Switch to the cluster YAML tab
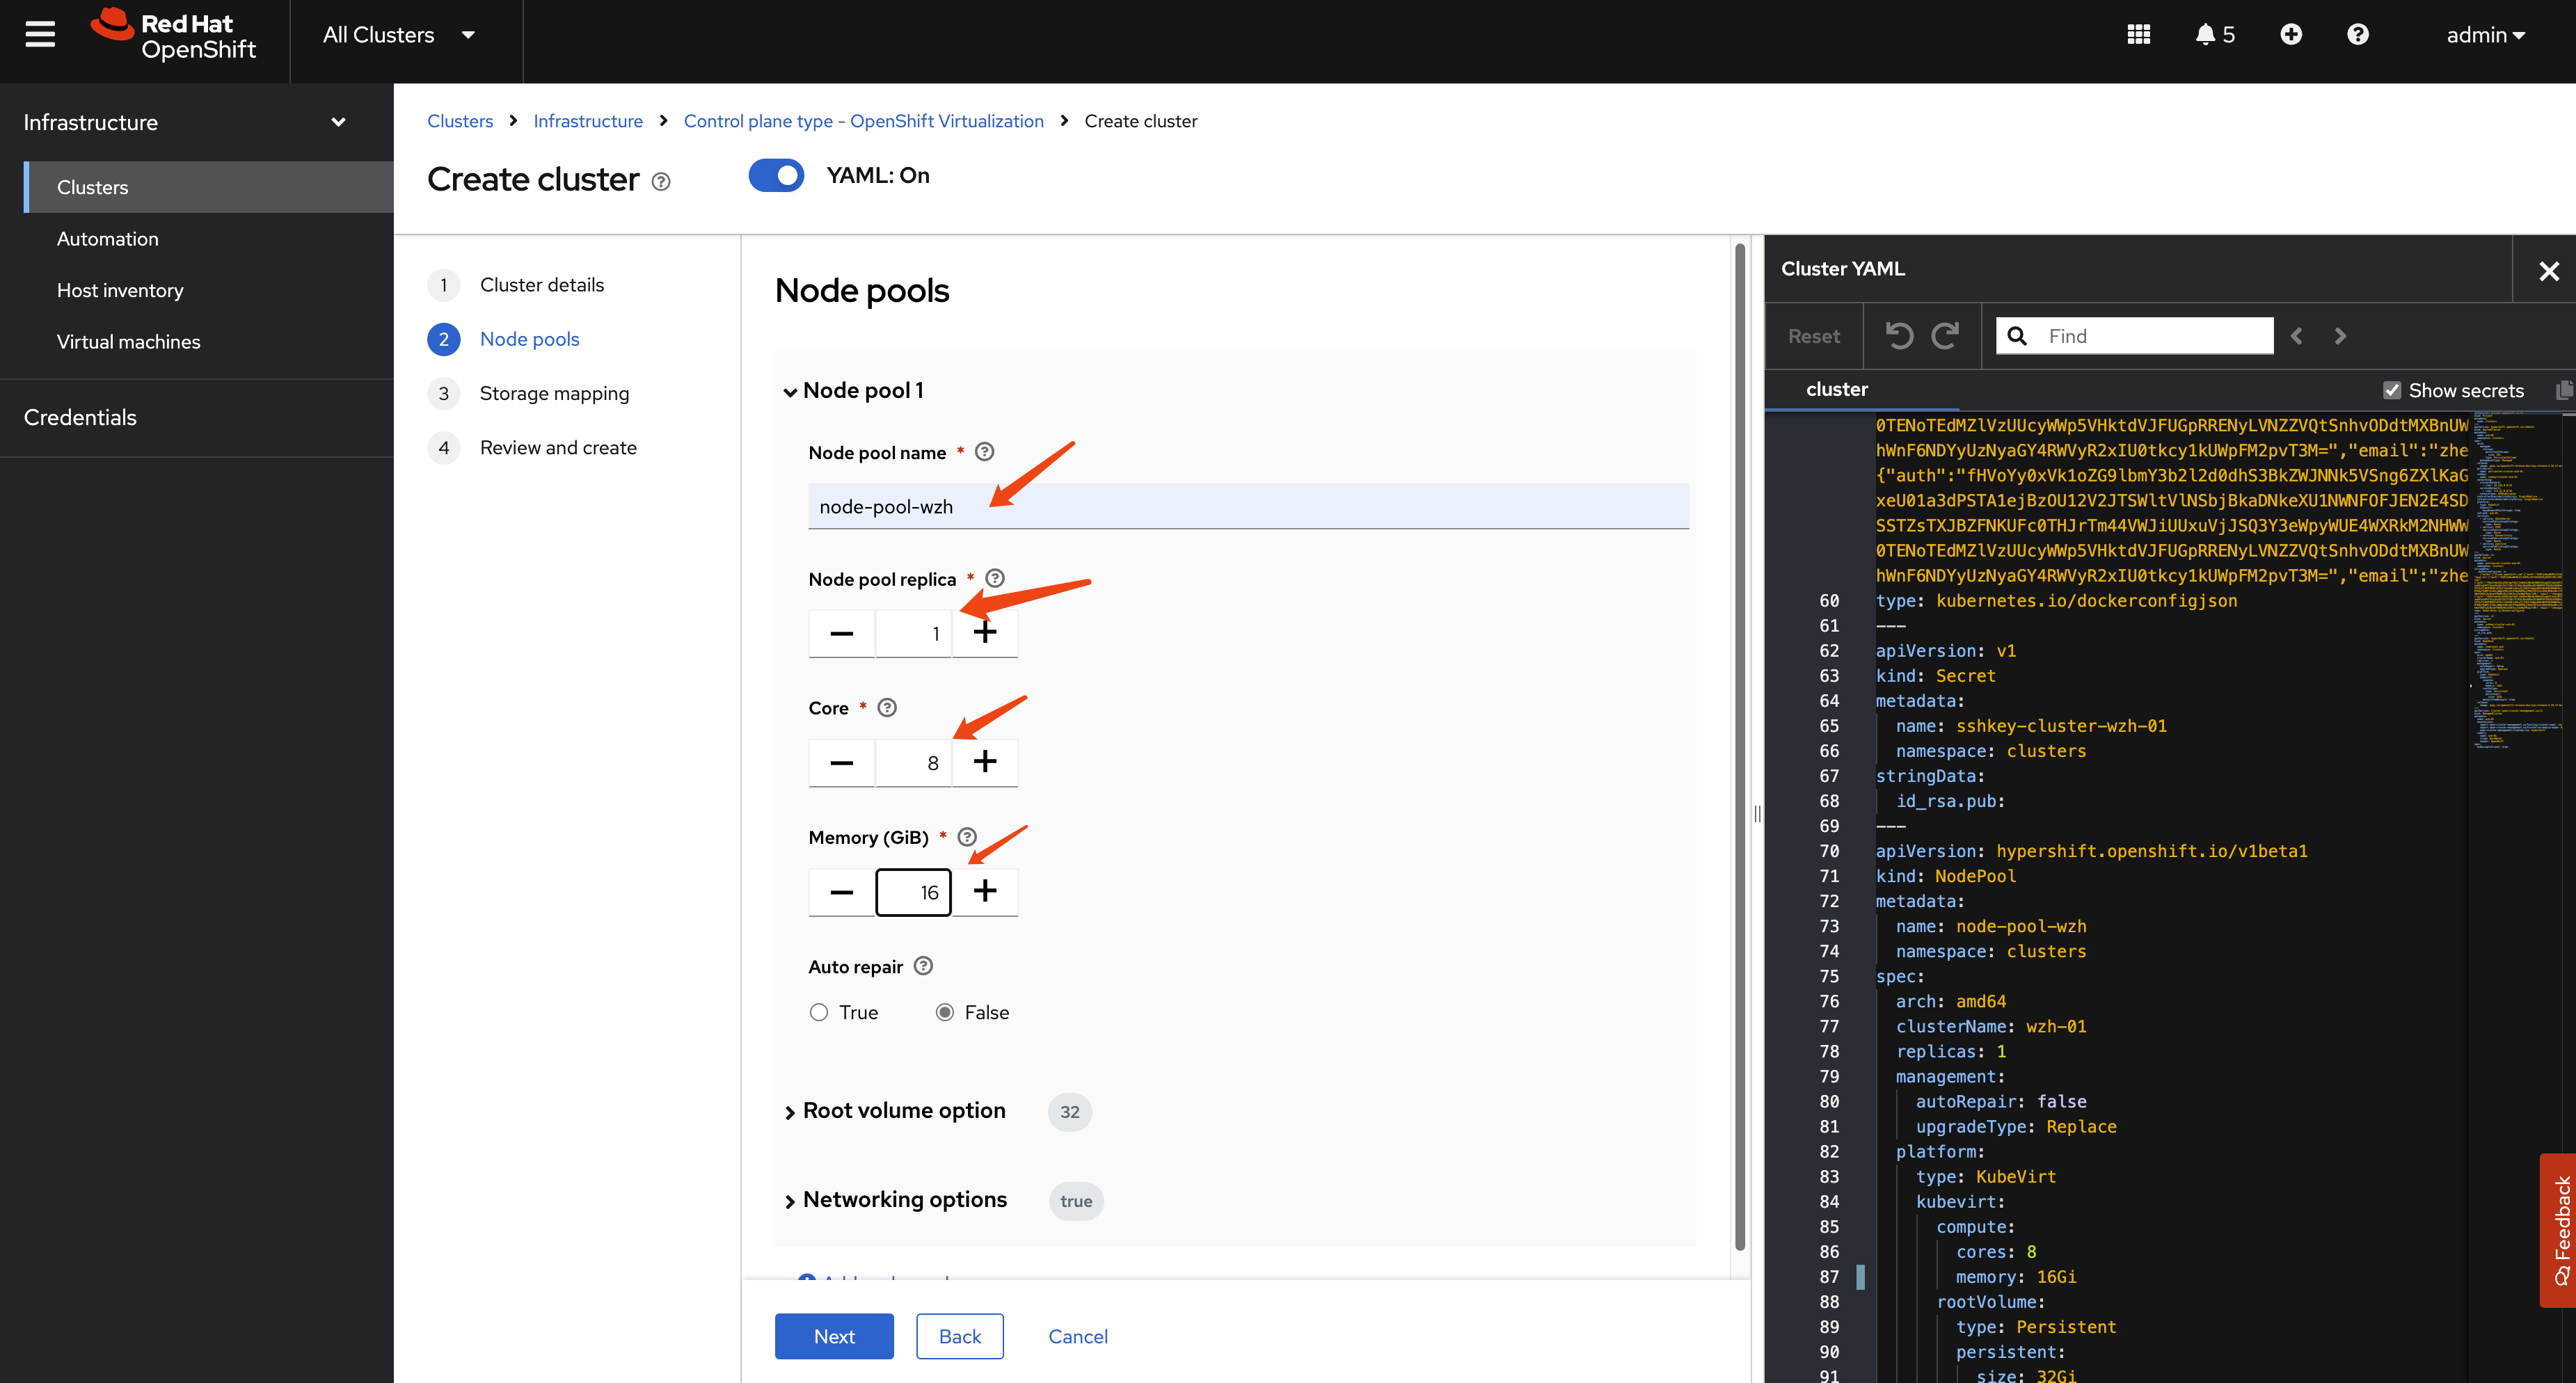 1836,390
